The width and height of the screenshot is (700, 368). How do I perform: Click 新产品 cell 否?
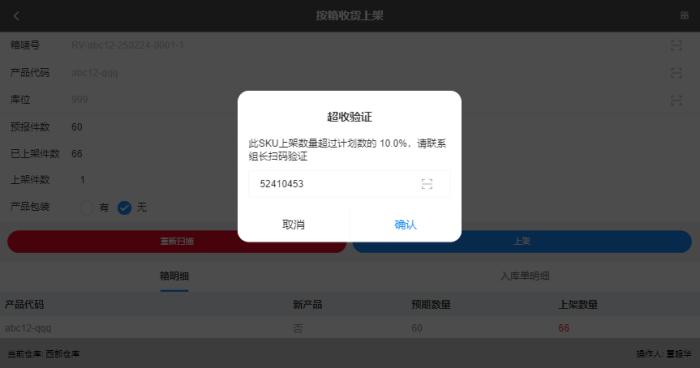click(x=298, y=328)
